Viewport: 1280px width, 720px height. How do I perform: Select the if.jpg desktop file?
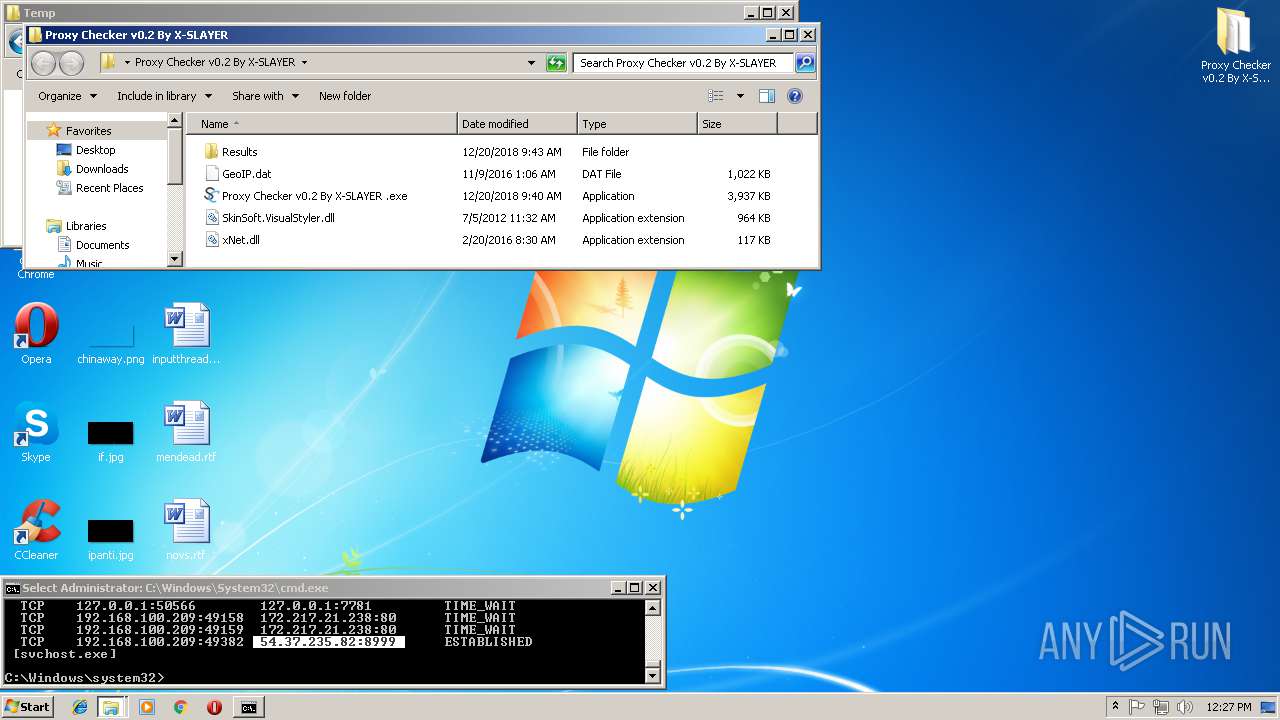[110, 441]
